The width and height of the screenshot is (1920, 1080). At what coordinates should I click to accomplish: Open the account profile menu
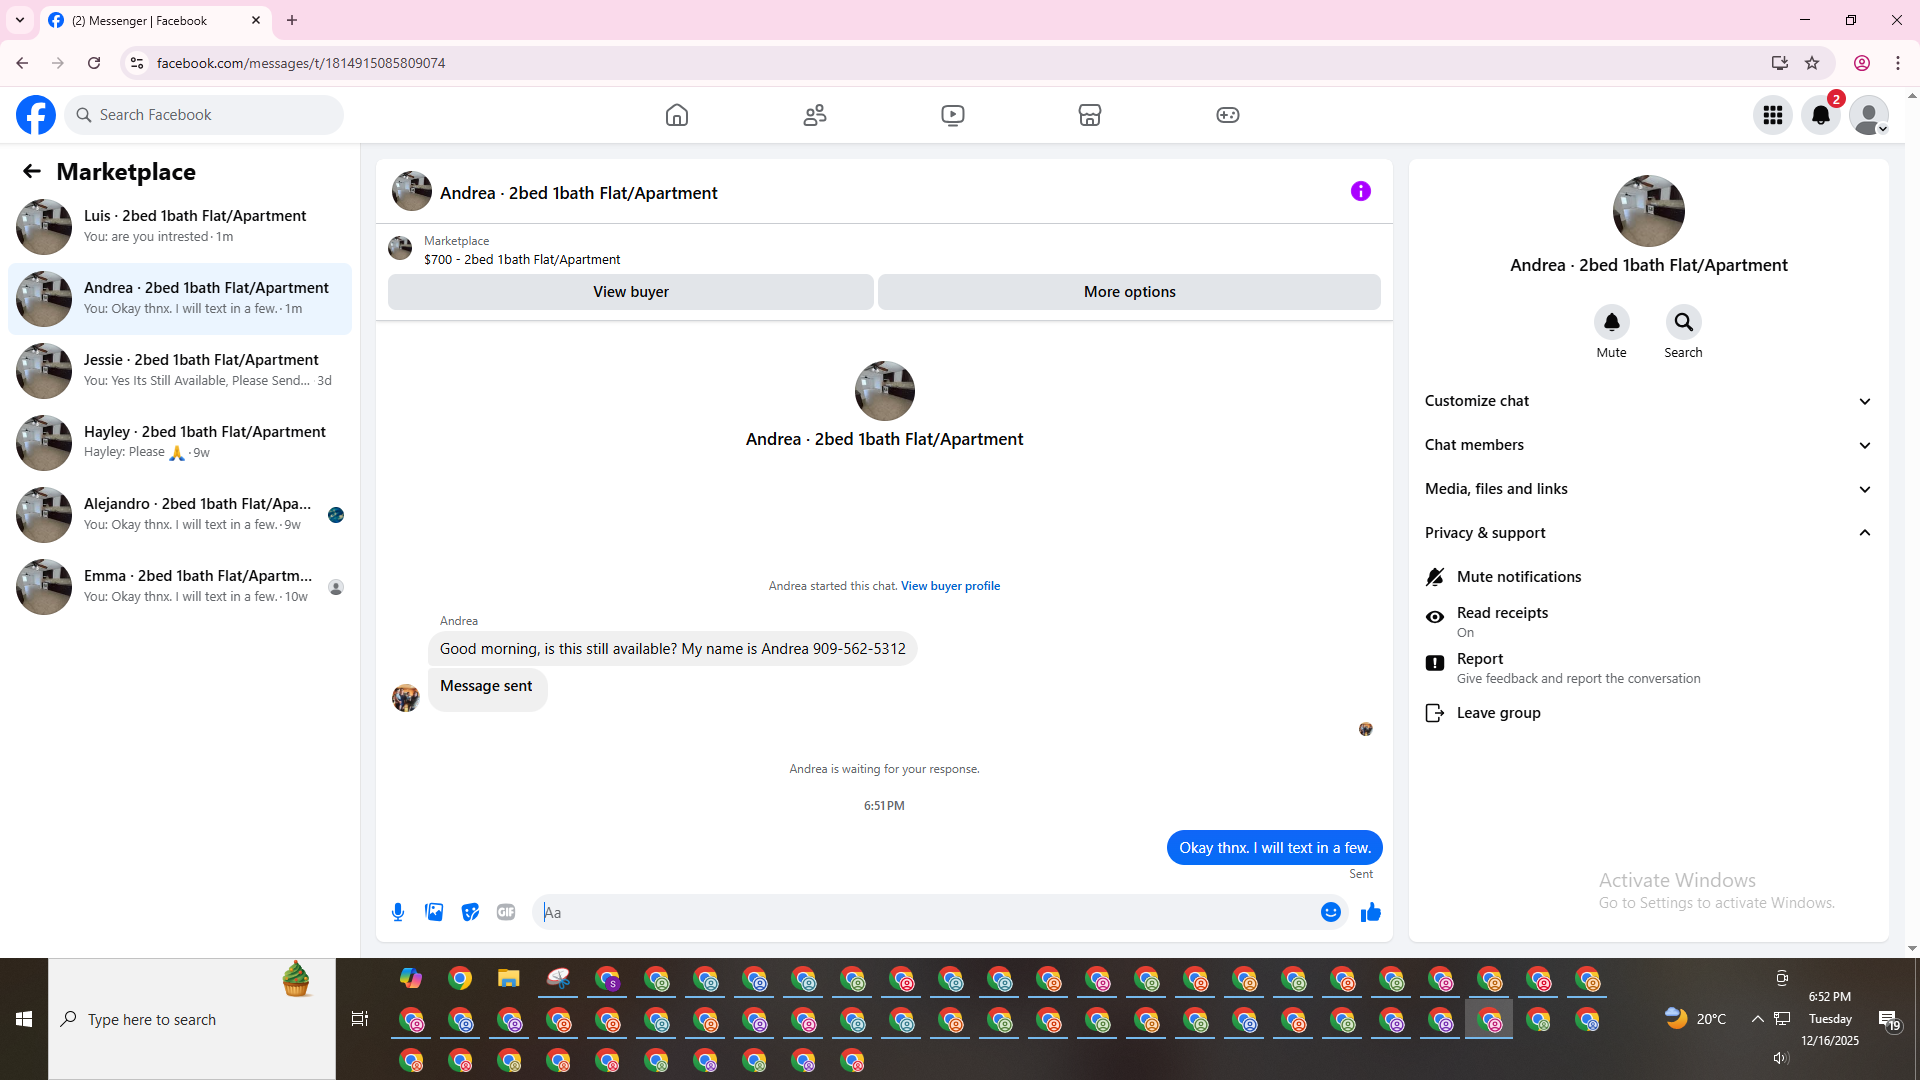[1869, 115]
